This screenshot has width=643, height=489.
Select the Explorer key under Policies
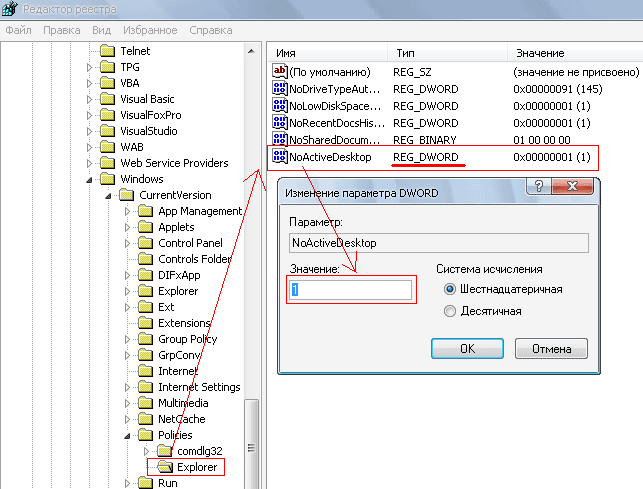pyautogui.click(x=197, y=467)
